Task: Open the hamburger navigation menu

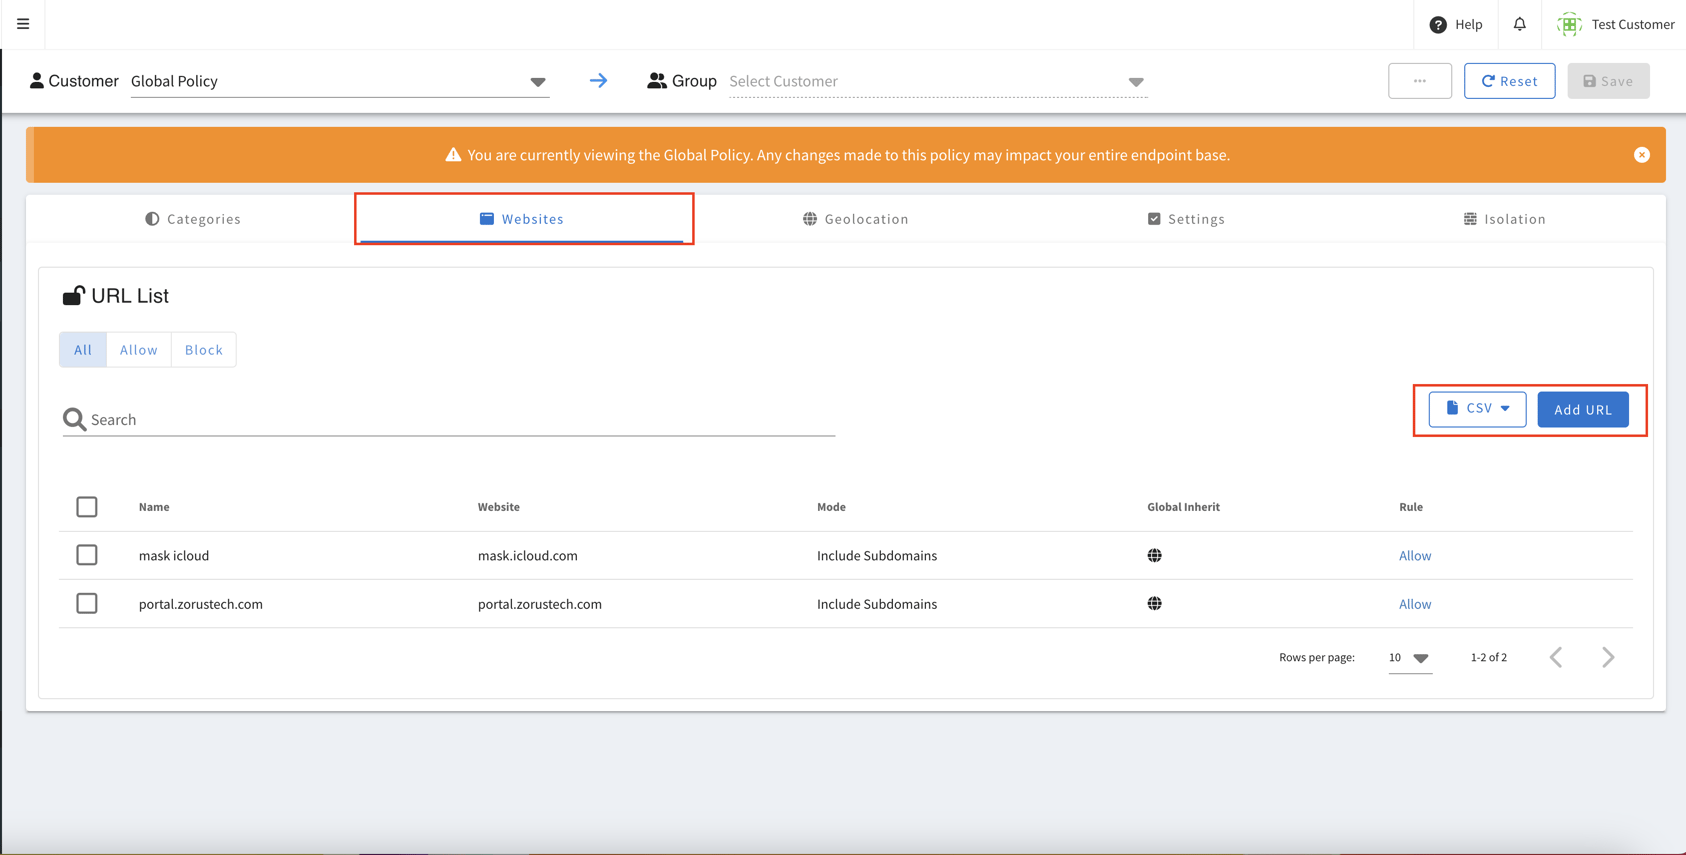Action: [x=23, y=24]
